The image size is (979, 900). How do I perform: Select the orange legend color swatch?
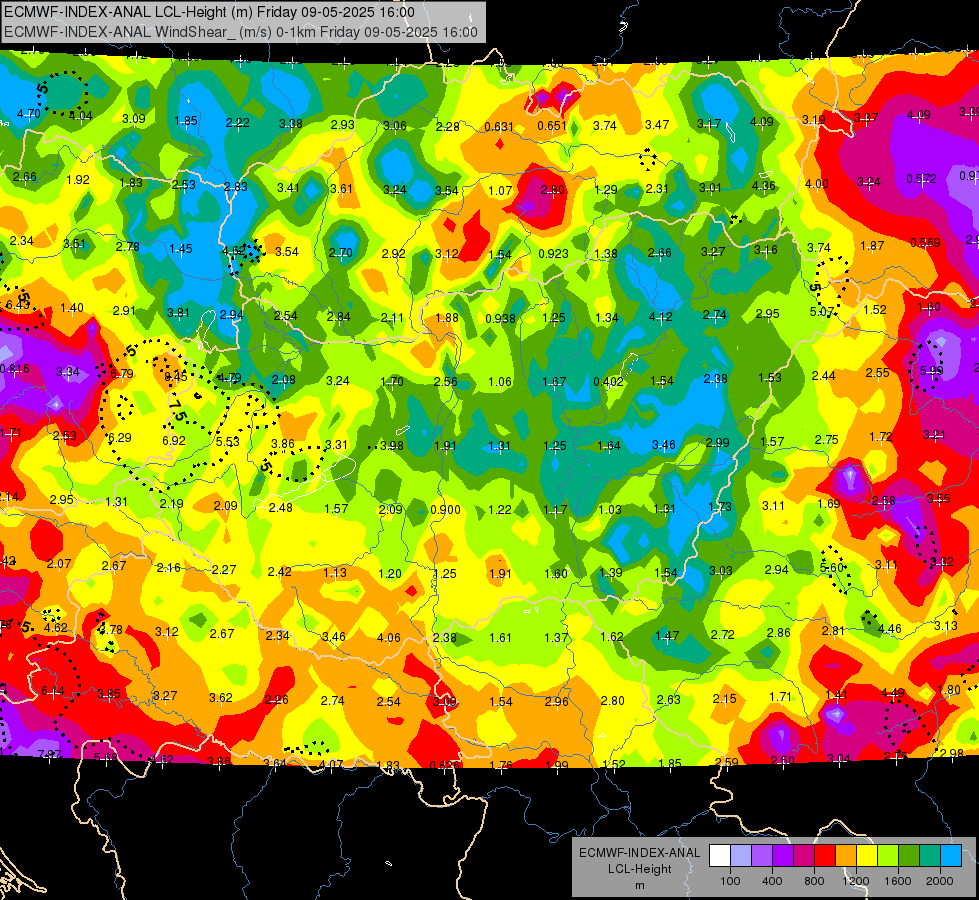[845, 856]
